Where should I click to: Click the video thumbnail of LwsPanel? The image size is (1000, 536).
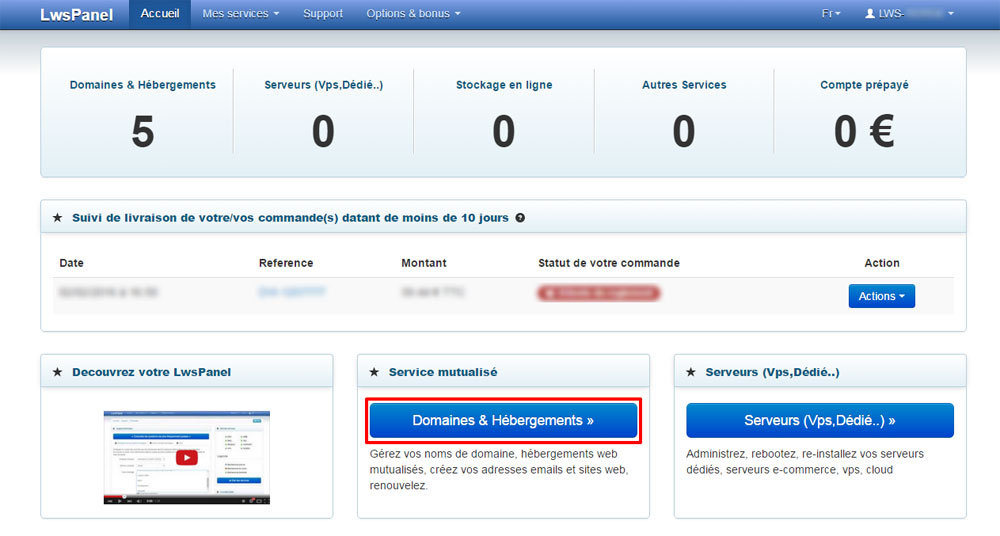coord(187,458)
